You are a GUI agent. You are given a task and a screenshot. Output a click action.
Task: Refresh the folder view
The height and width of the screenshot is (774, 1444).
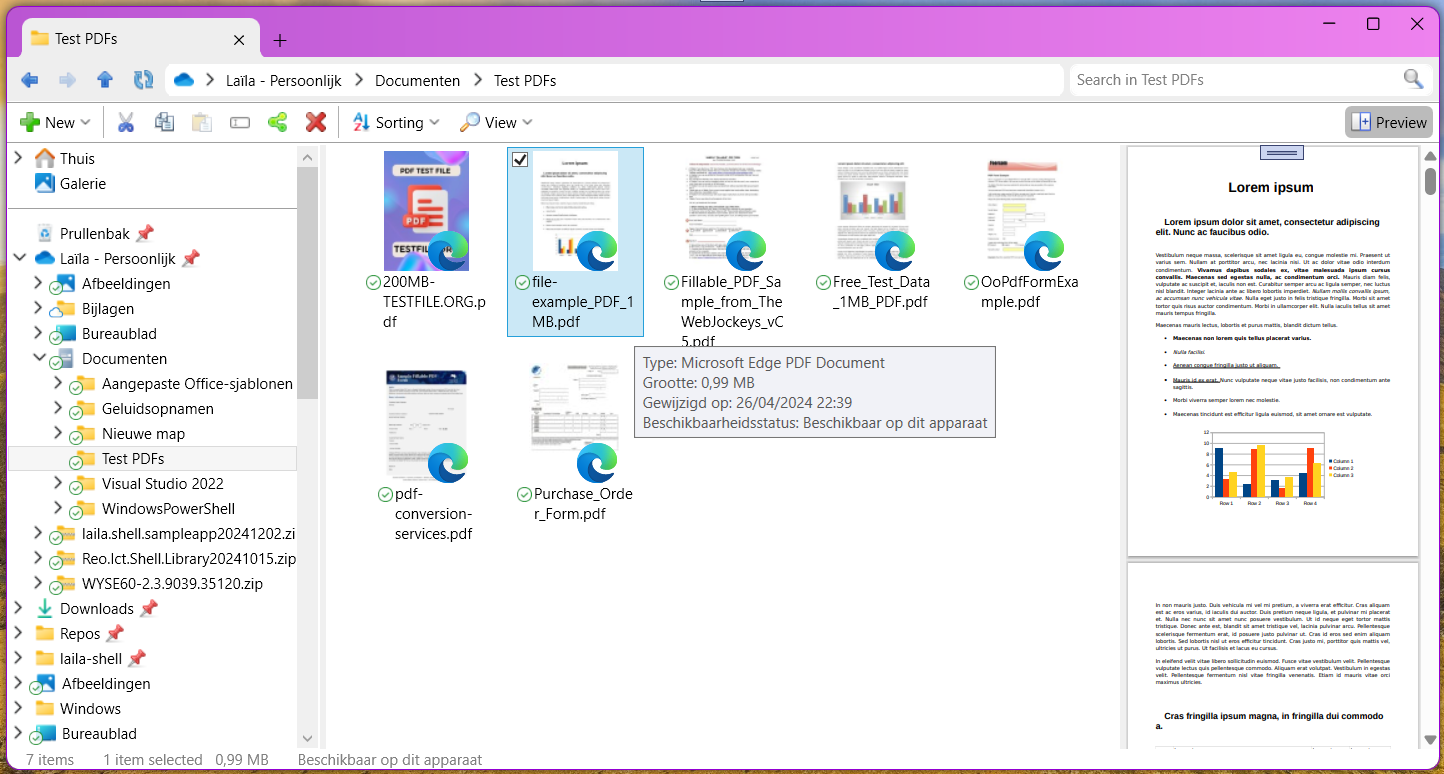tap(143, 80)
